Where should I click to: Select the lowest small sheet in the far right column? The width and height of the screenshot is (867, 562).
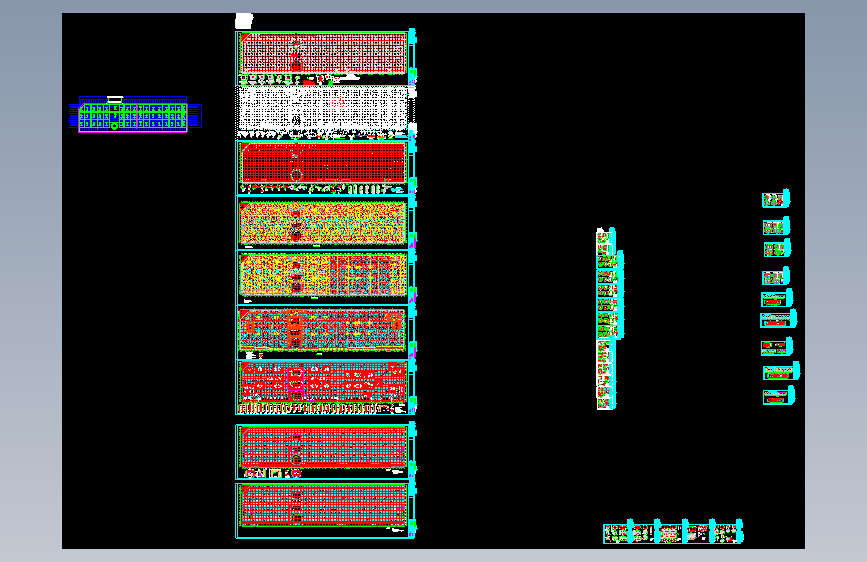point(779,396)
